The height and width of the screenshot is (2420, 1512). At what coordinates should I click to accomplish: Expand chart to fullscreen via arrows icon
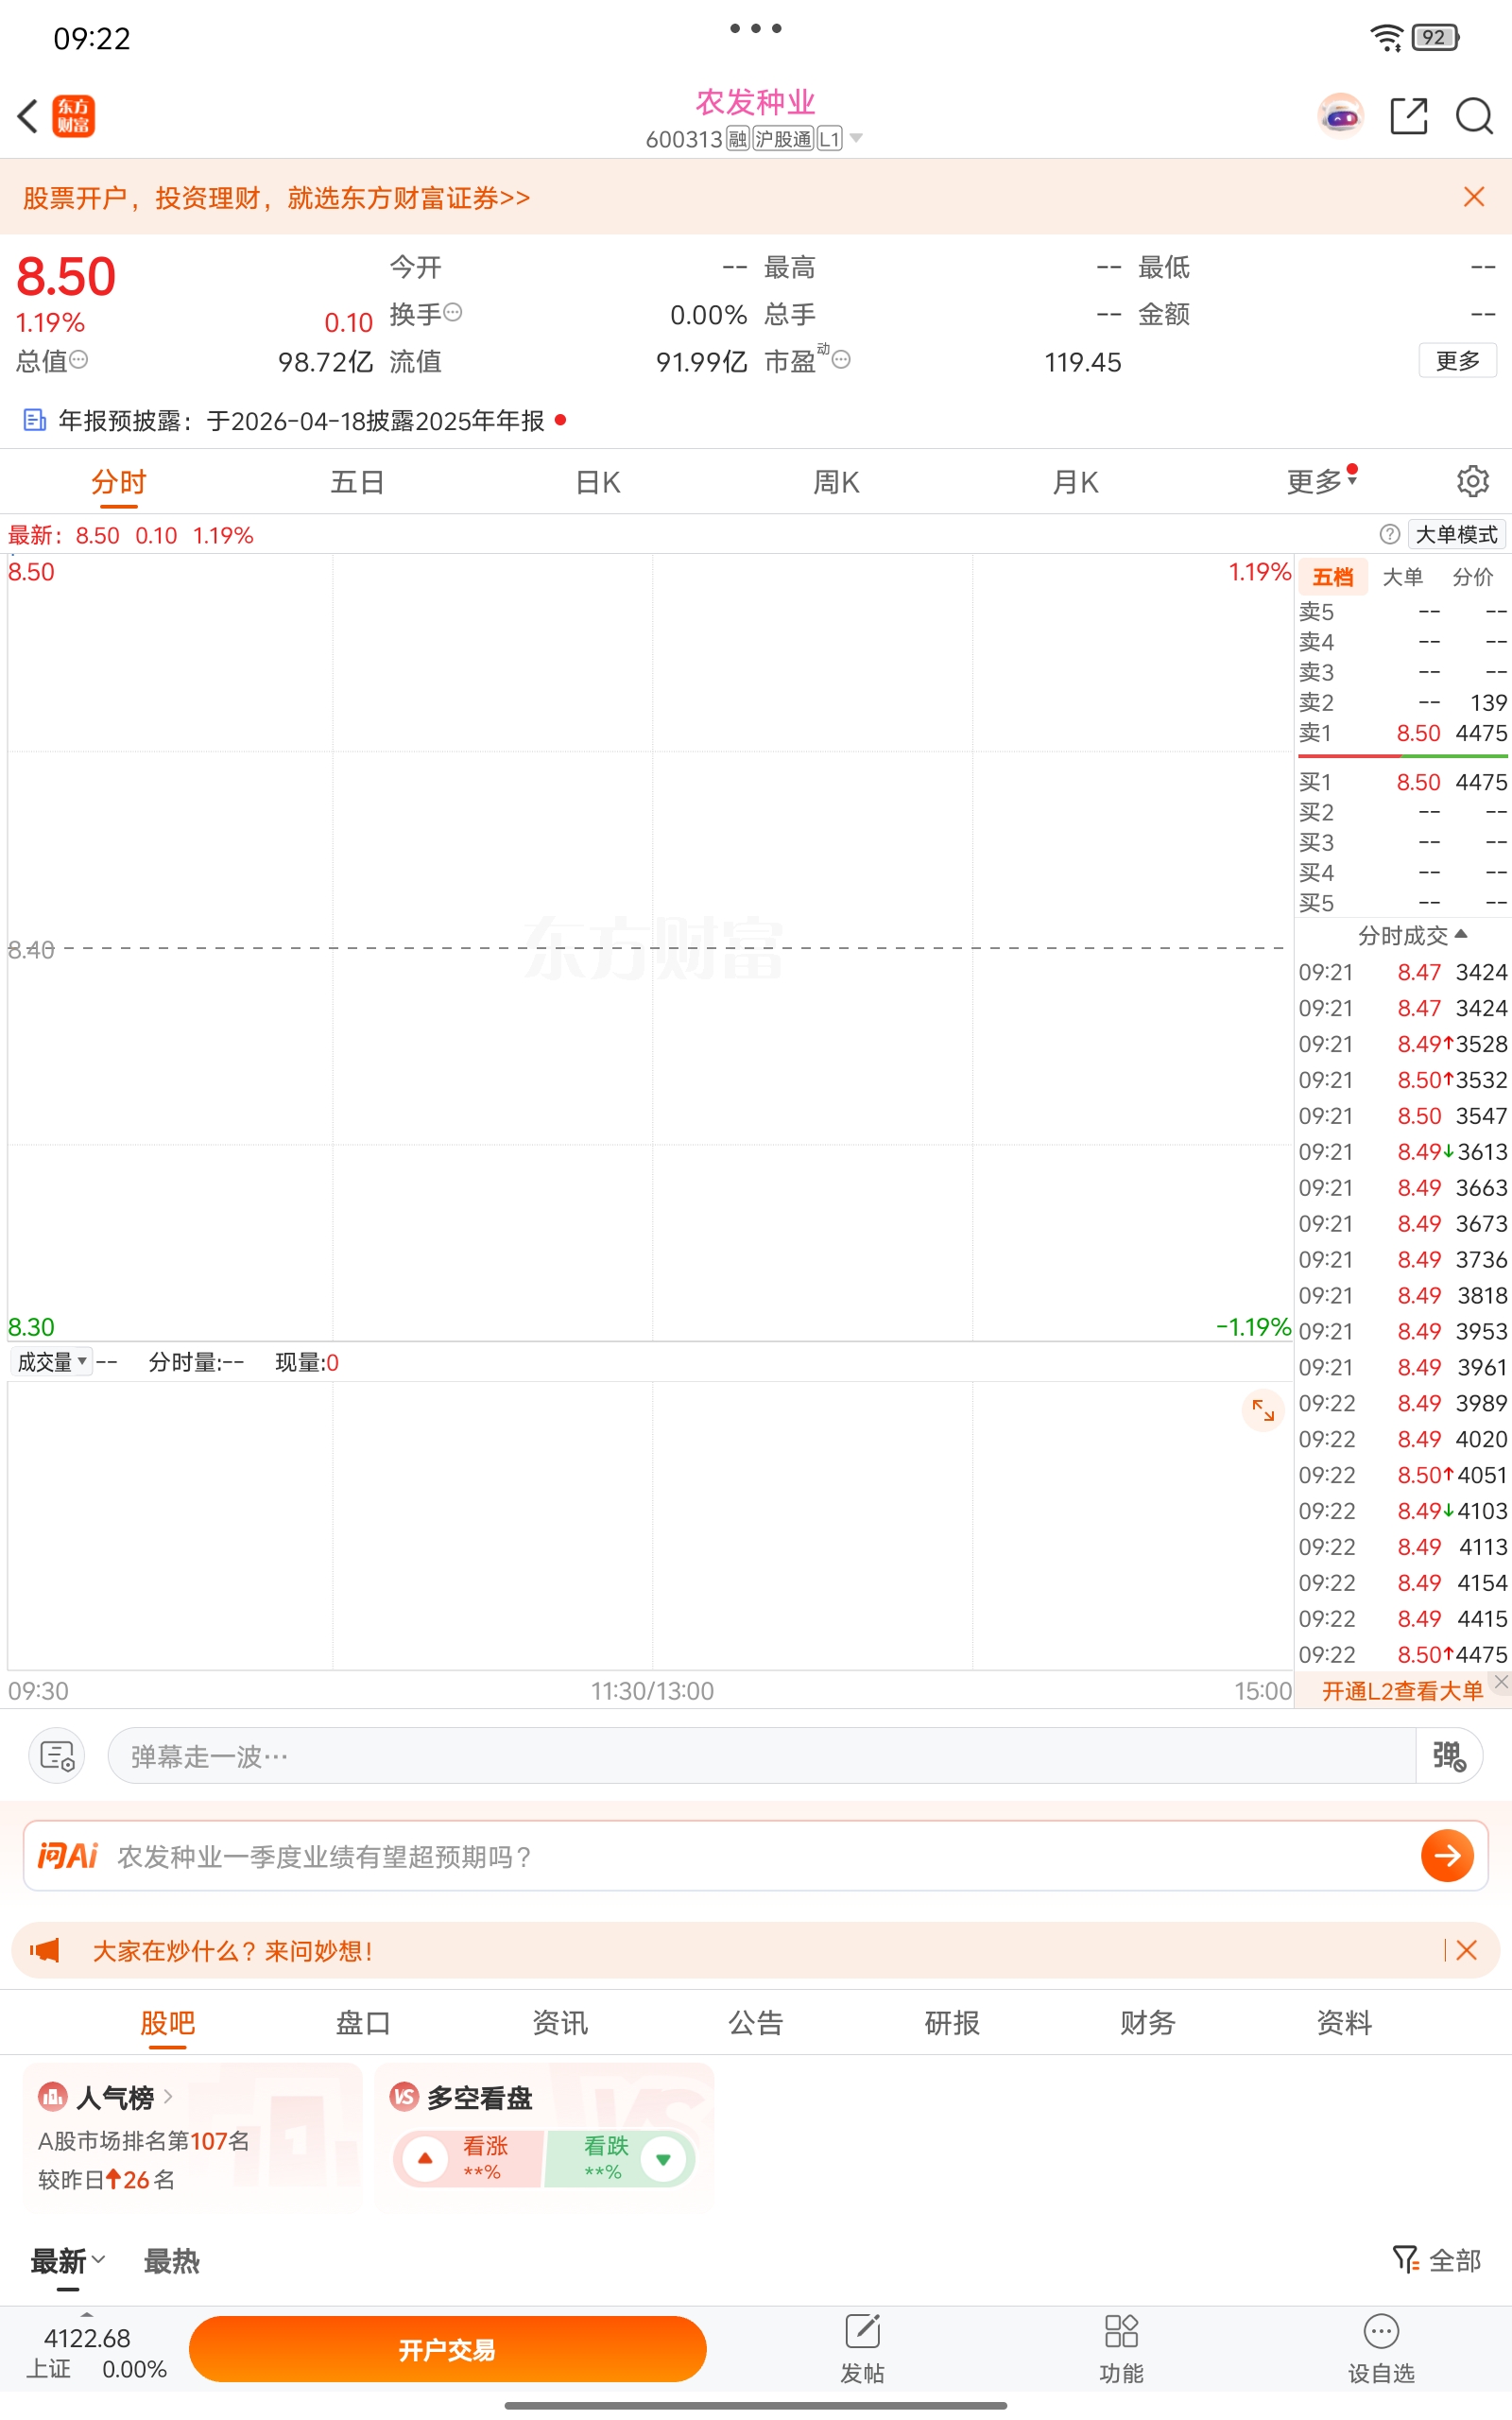point(1263,1411)
